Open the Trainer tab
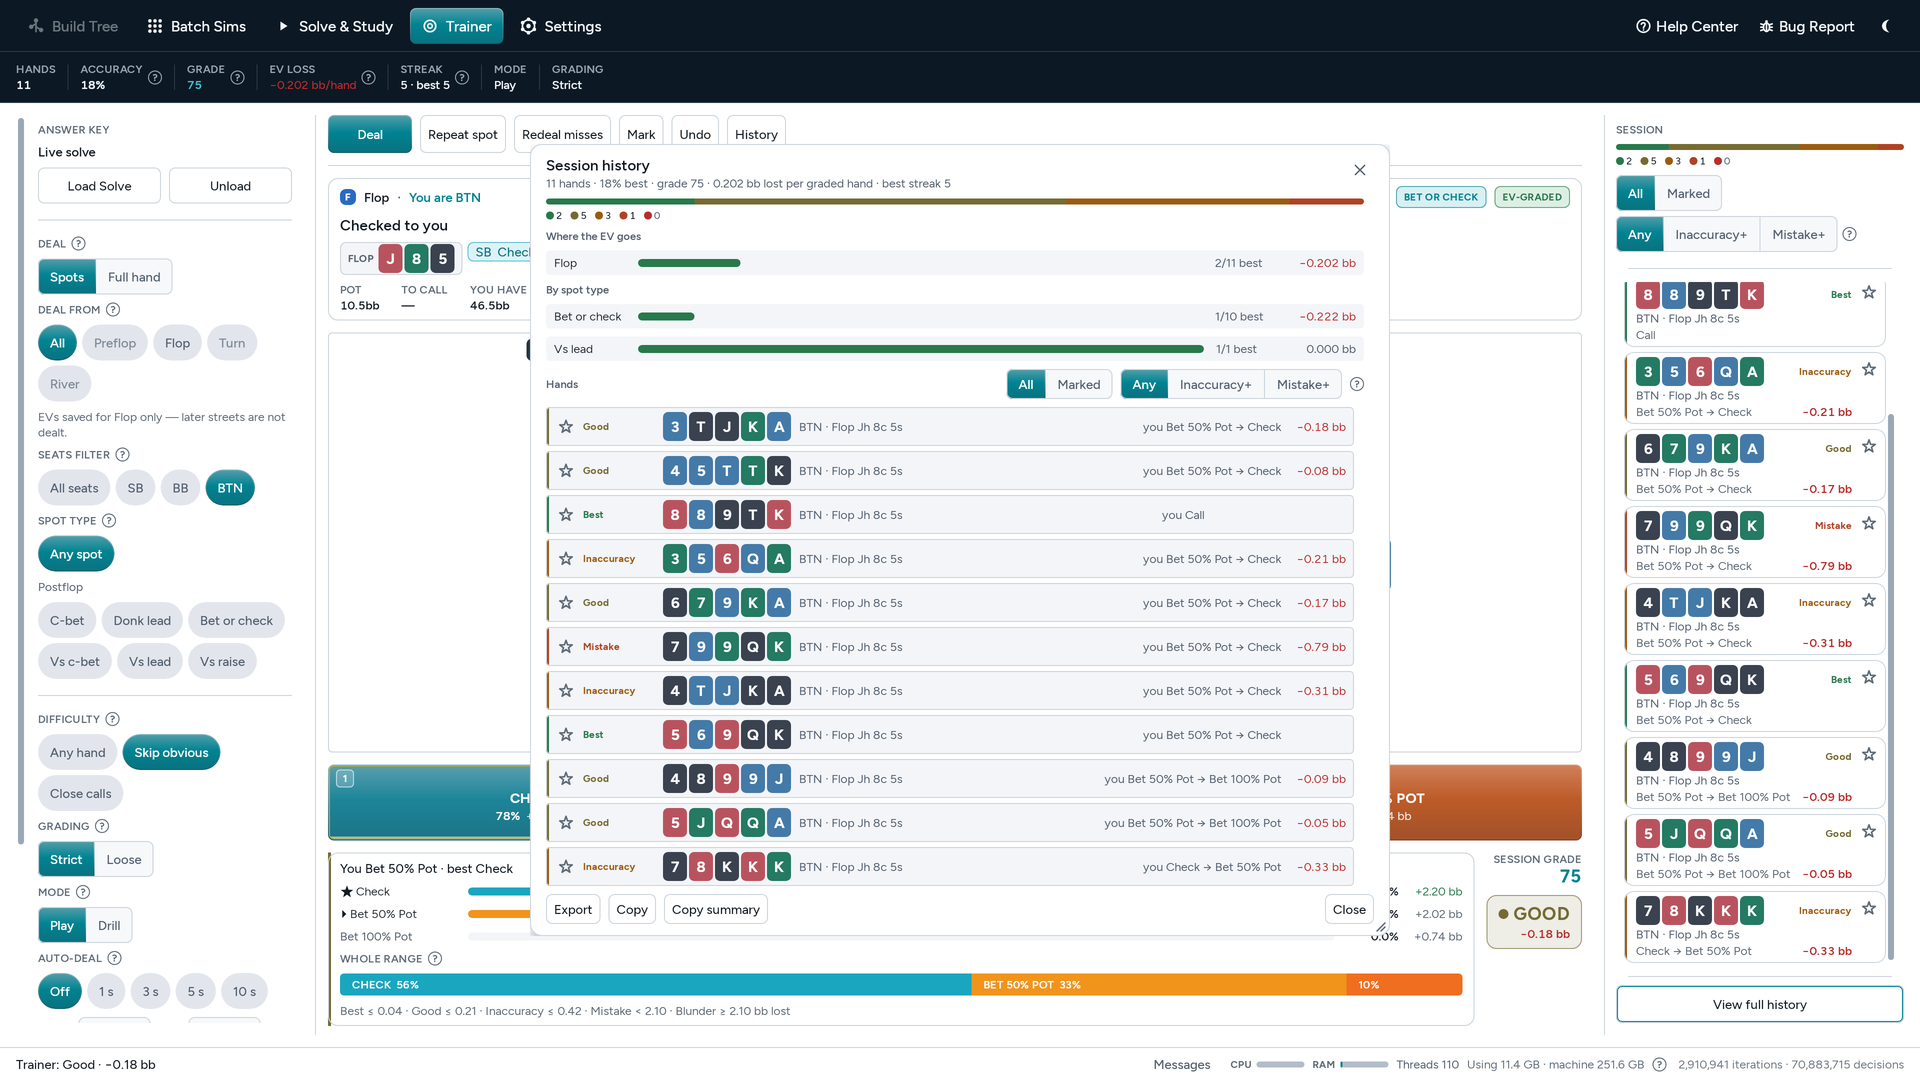The width and height of the screenshot is (1920, 1080). point(457,26)
